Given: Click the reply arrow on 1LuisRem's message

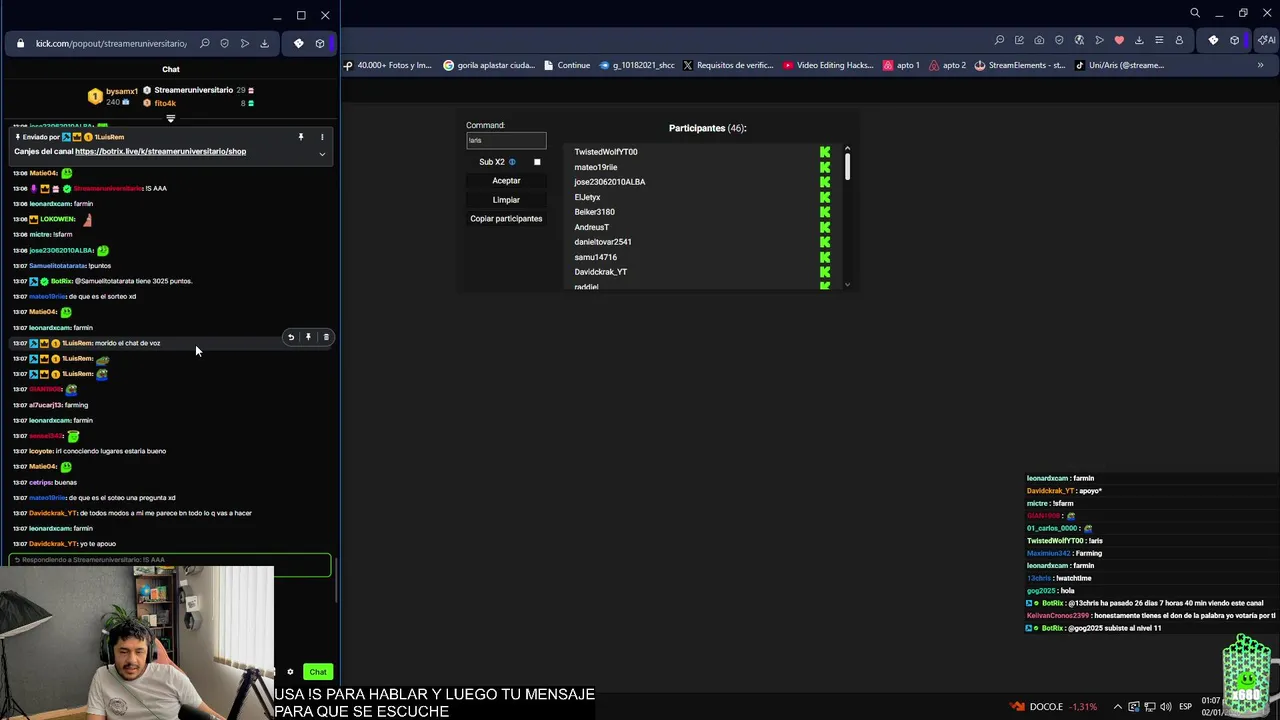Looking at the screenshot, I should tap(291, 337).
